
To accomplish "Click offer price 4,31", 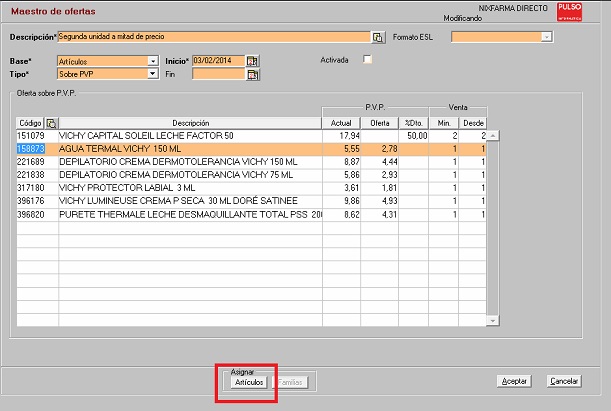I will pyautogui.click(x=389, y=215).
